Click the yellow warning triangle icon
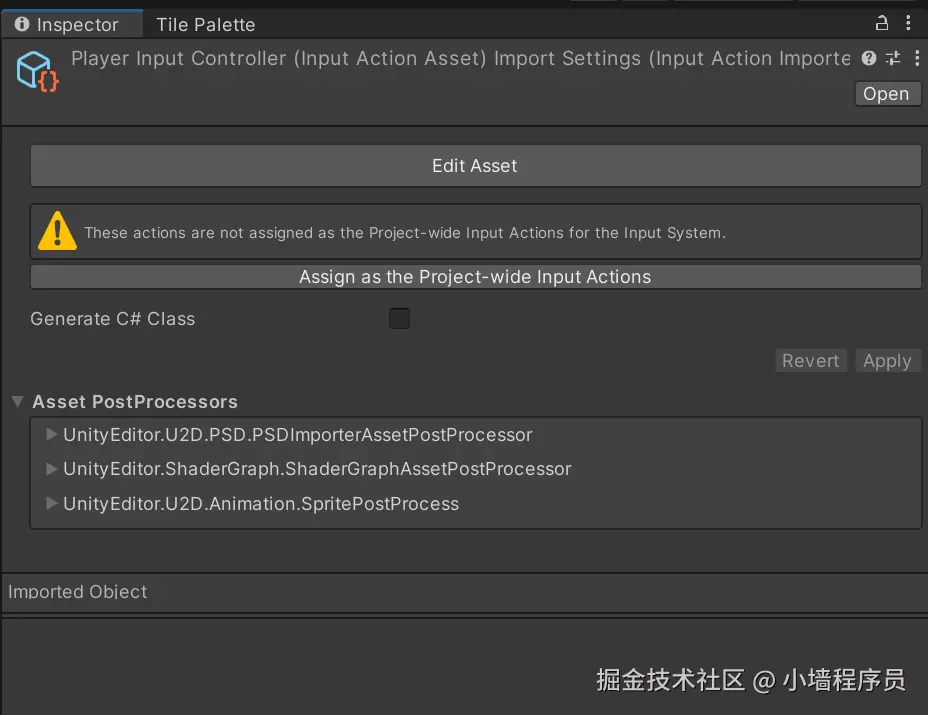Image resolution: width=928 pixels, height=715 pixels. pos(57,231)
